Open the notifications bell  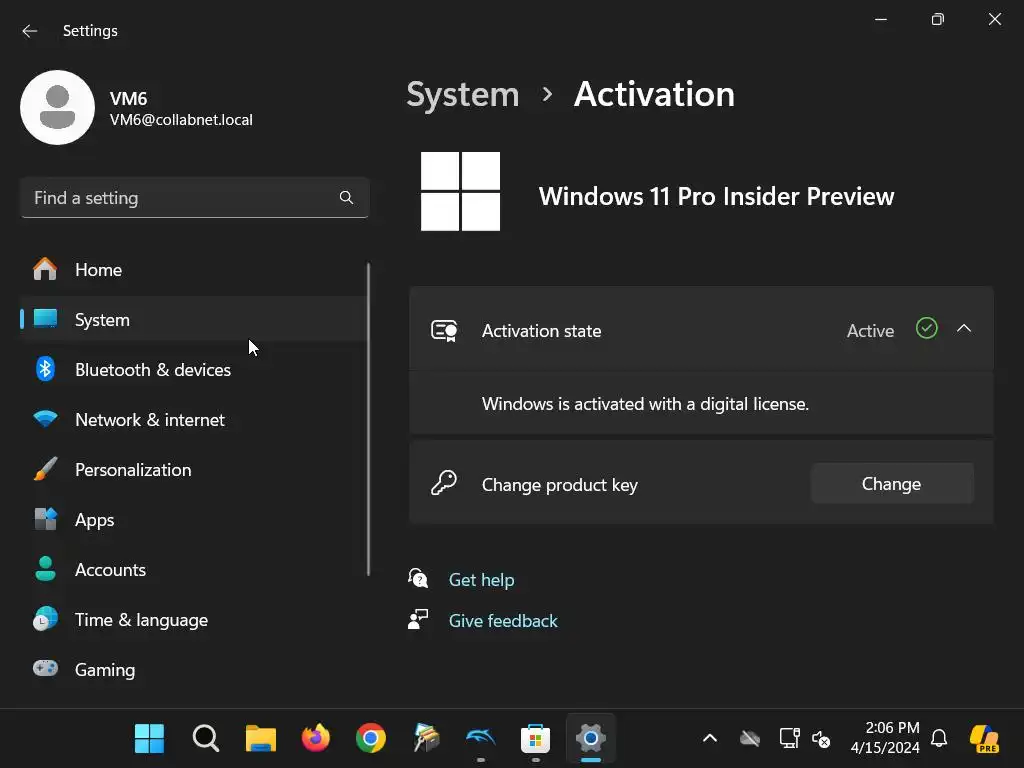point(939,739)
